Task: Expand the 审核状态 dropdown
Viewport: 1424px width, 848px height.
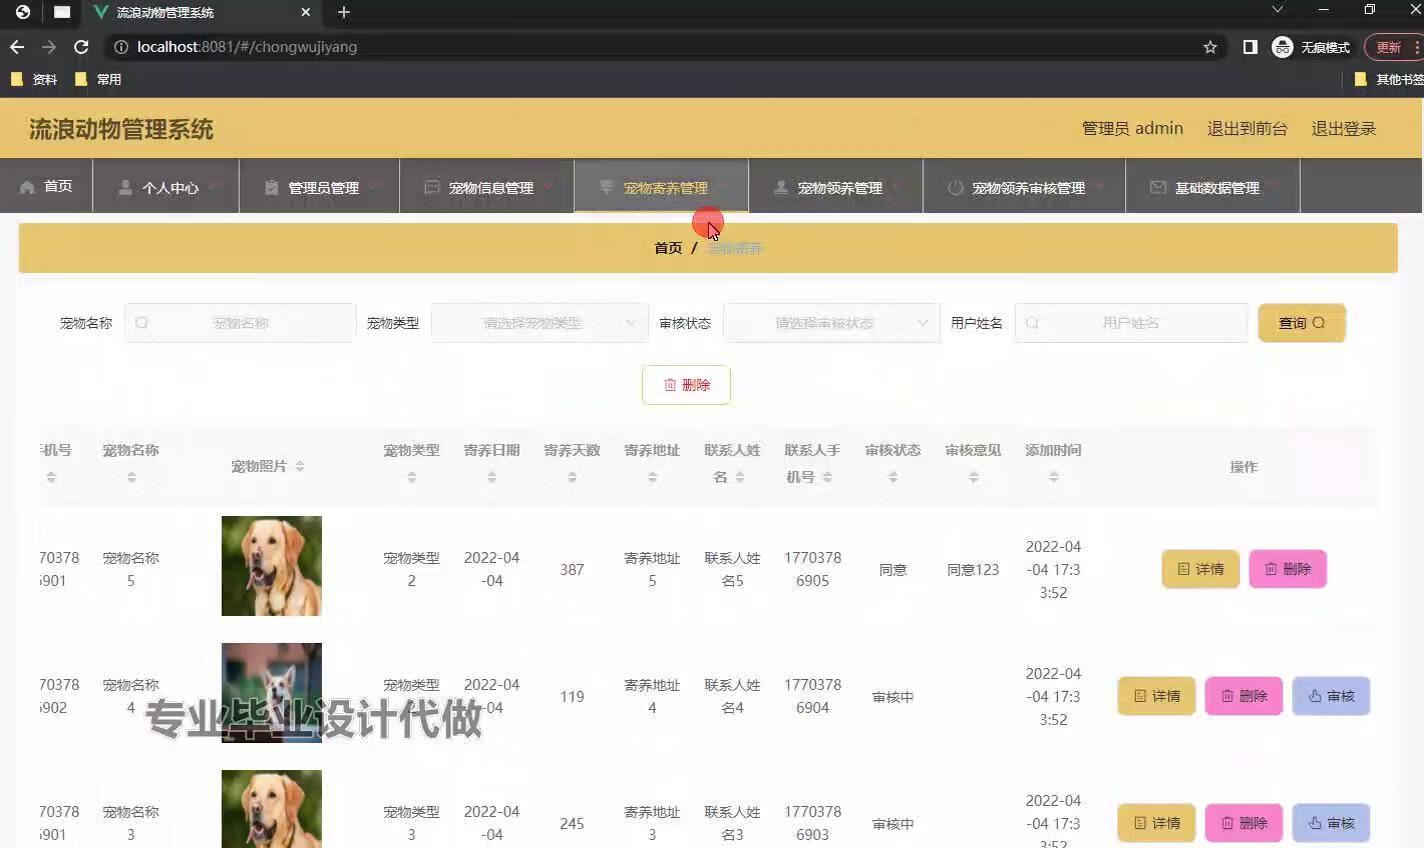Action: (x=832, y=323)
